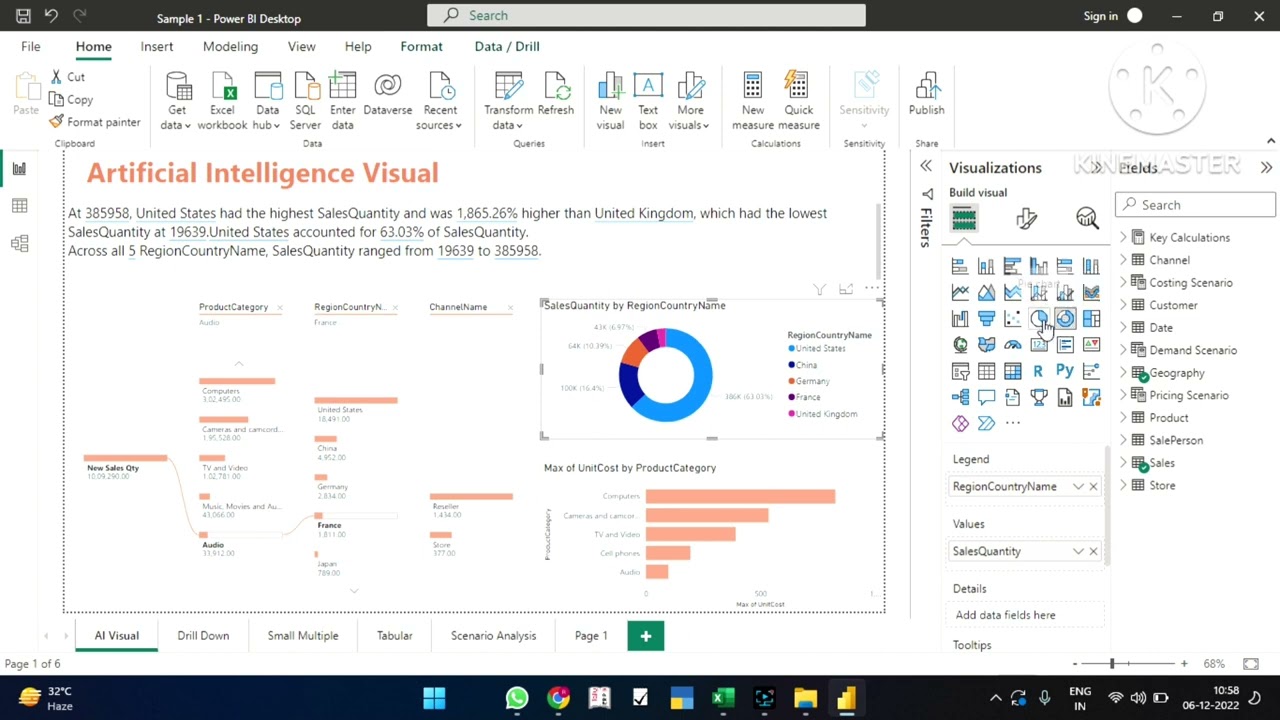Screen dimensions: 1280x720
Task: Click the Quick measure button
Action: (798, 101)
